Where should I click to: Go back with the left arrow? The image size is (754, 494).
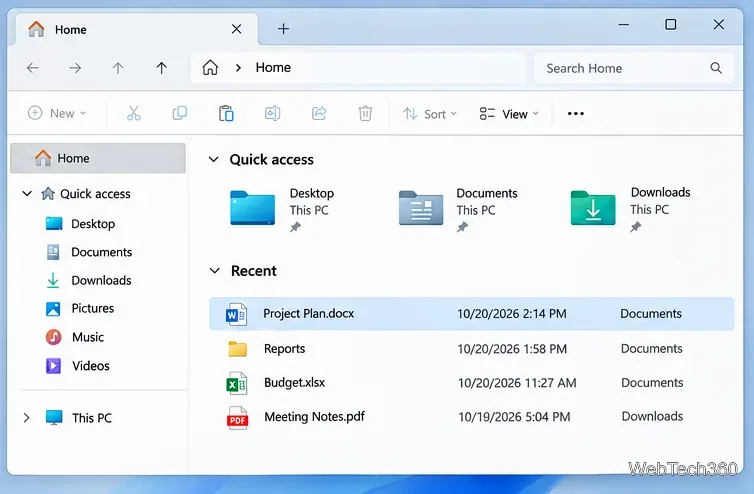pyautogui.click(x=33, y=68)
